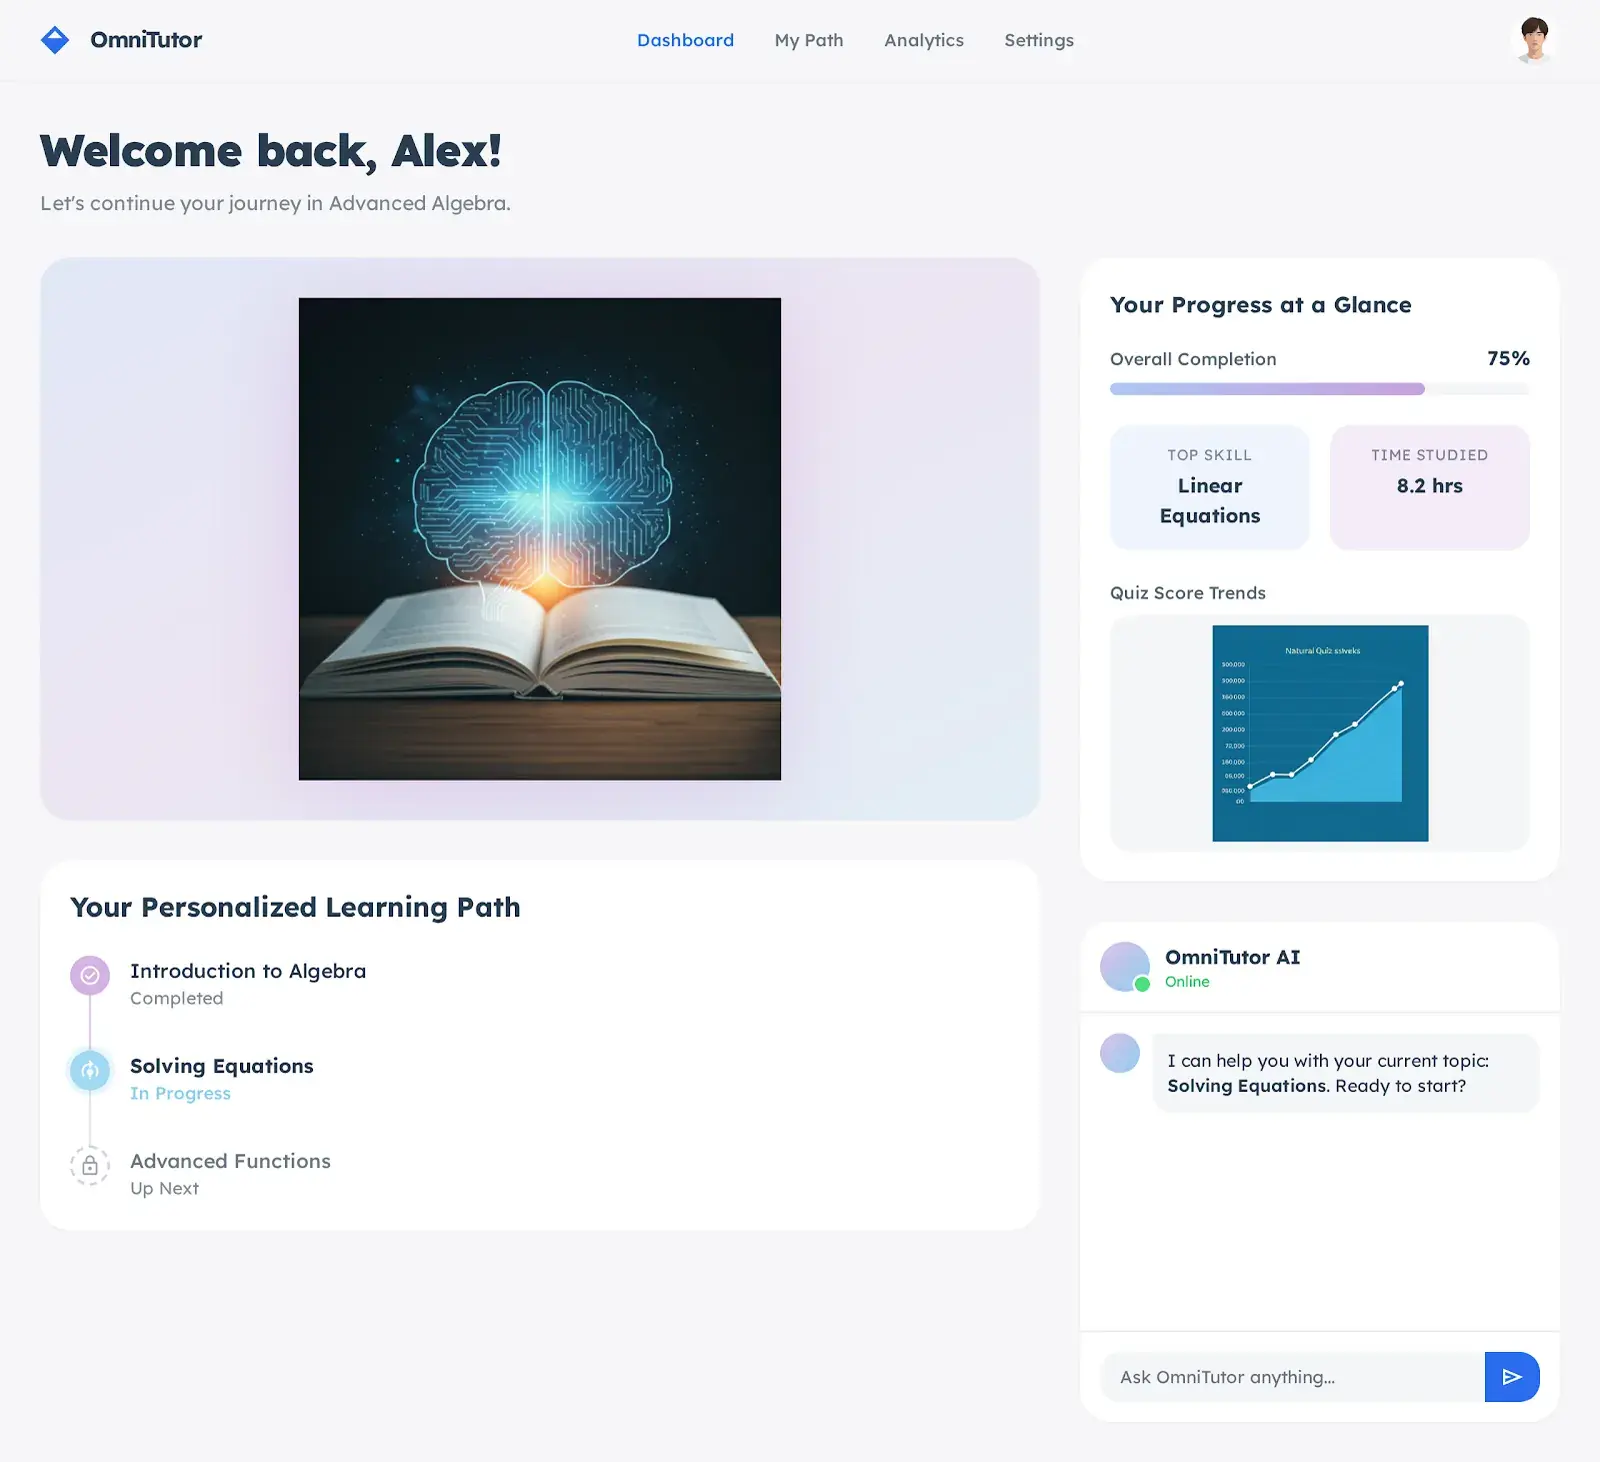Open the Settings tab

click(x=1039, y=40)
